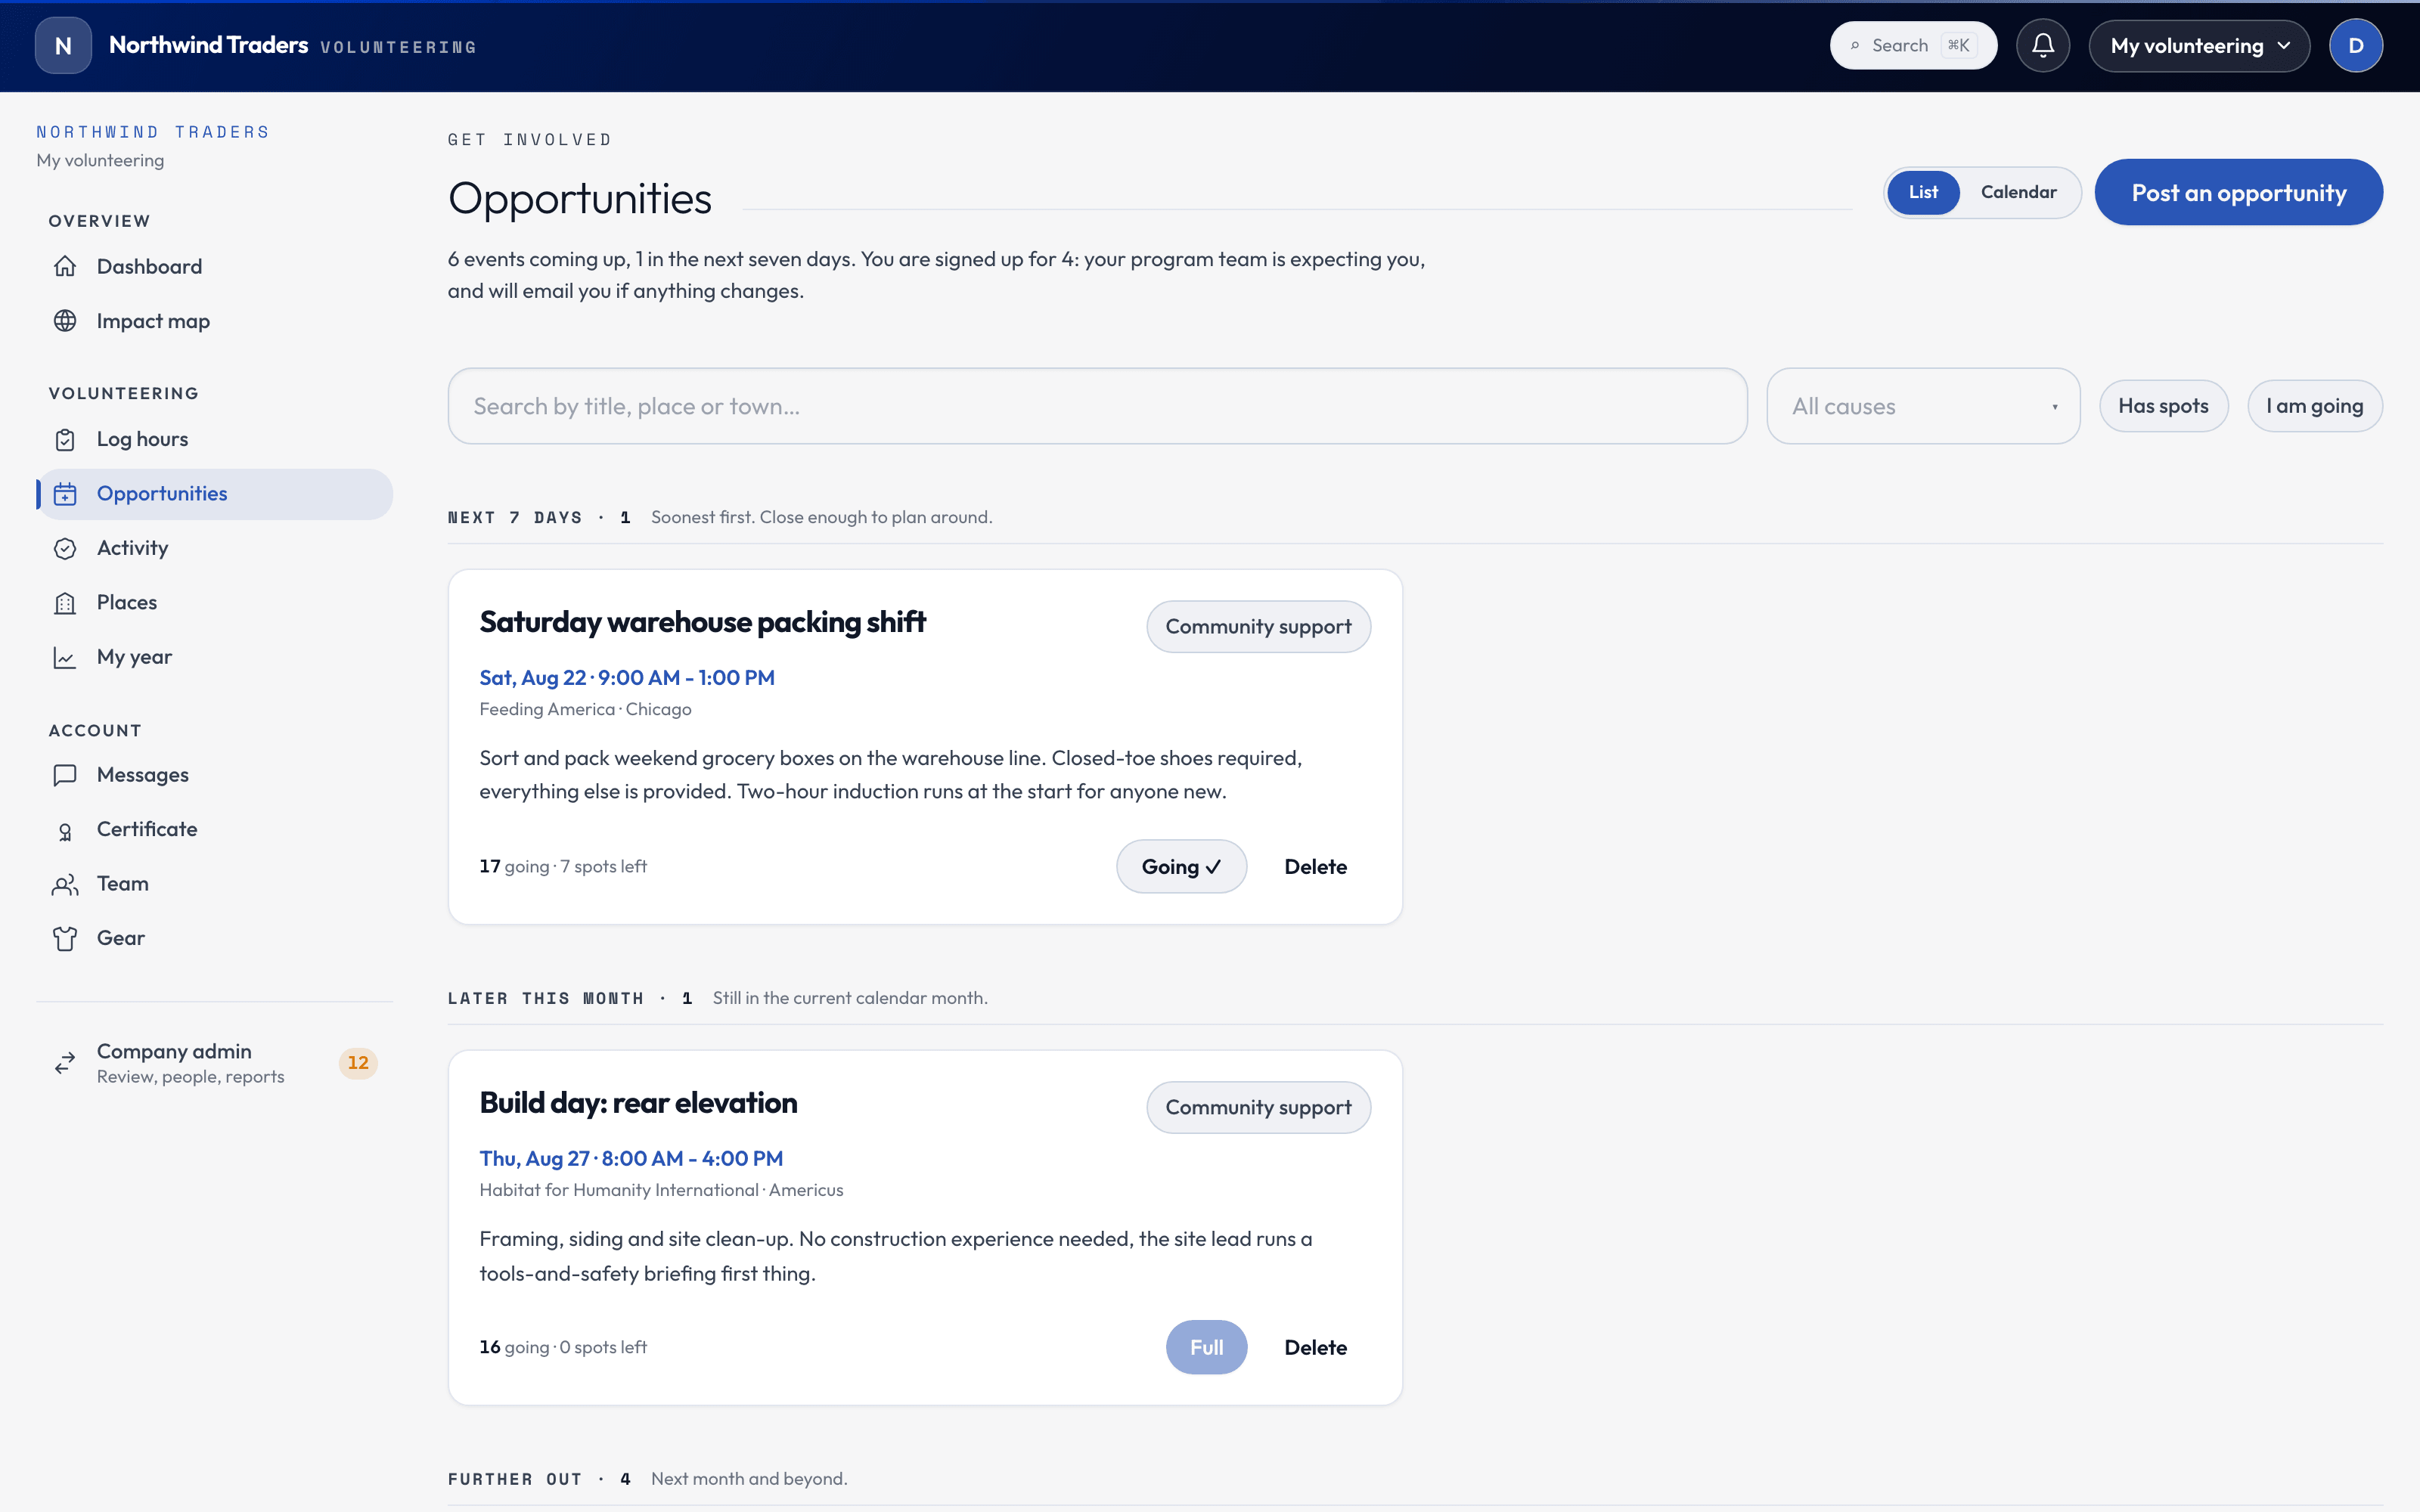2420x1512 pixels.
Task: Click the magnifier icon in header search
Action: point(1855,46)
